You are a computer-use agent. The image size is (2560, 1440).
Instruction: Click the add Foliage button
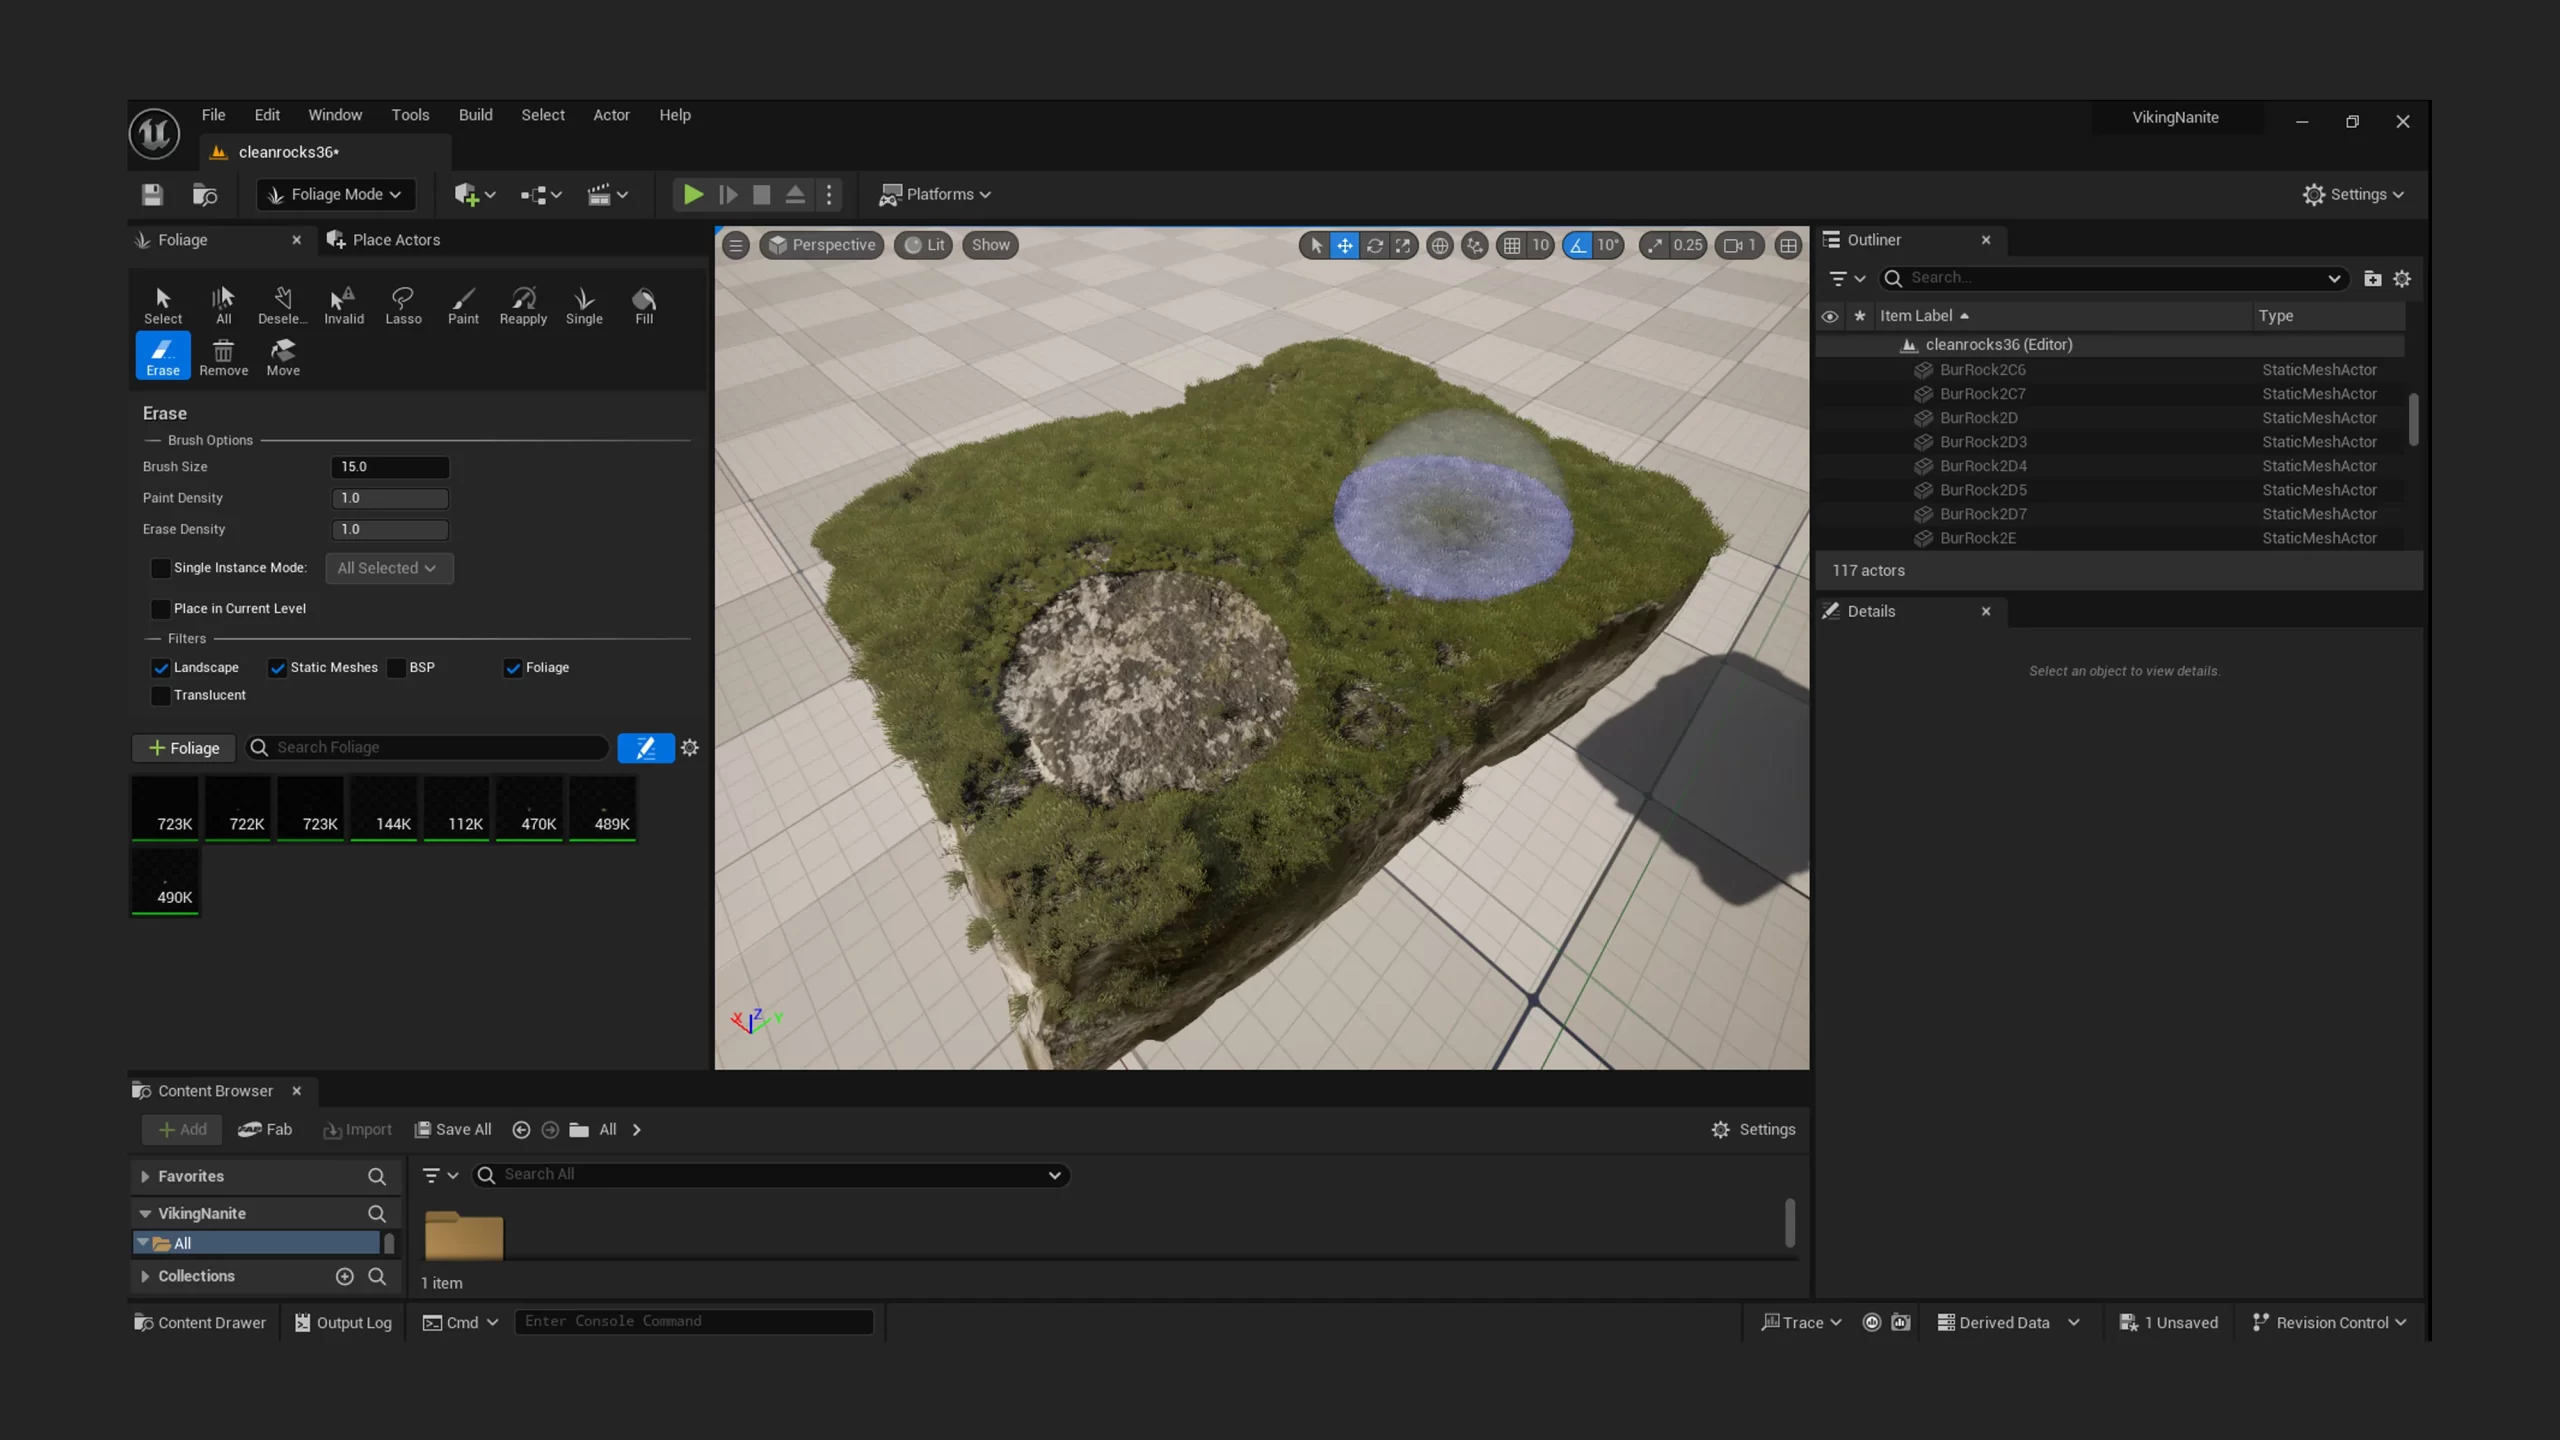point(184,748)
